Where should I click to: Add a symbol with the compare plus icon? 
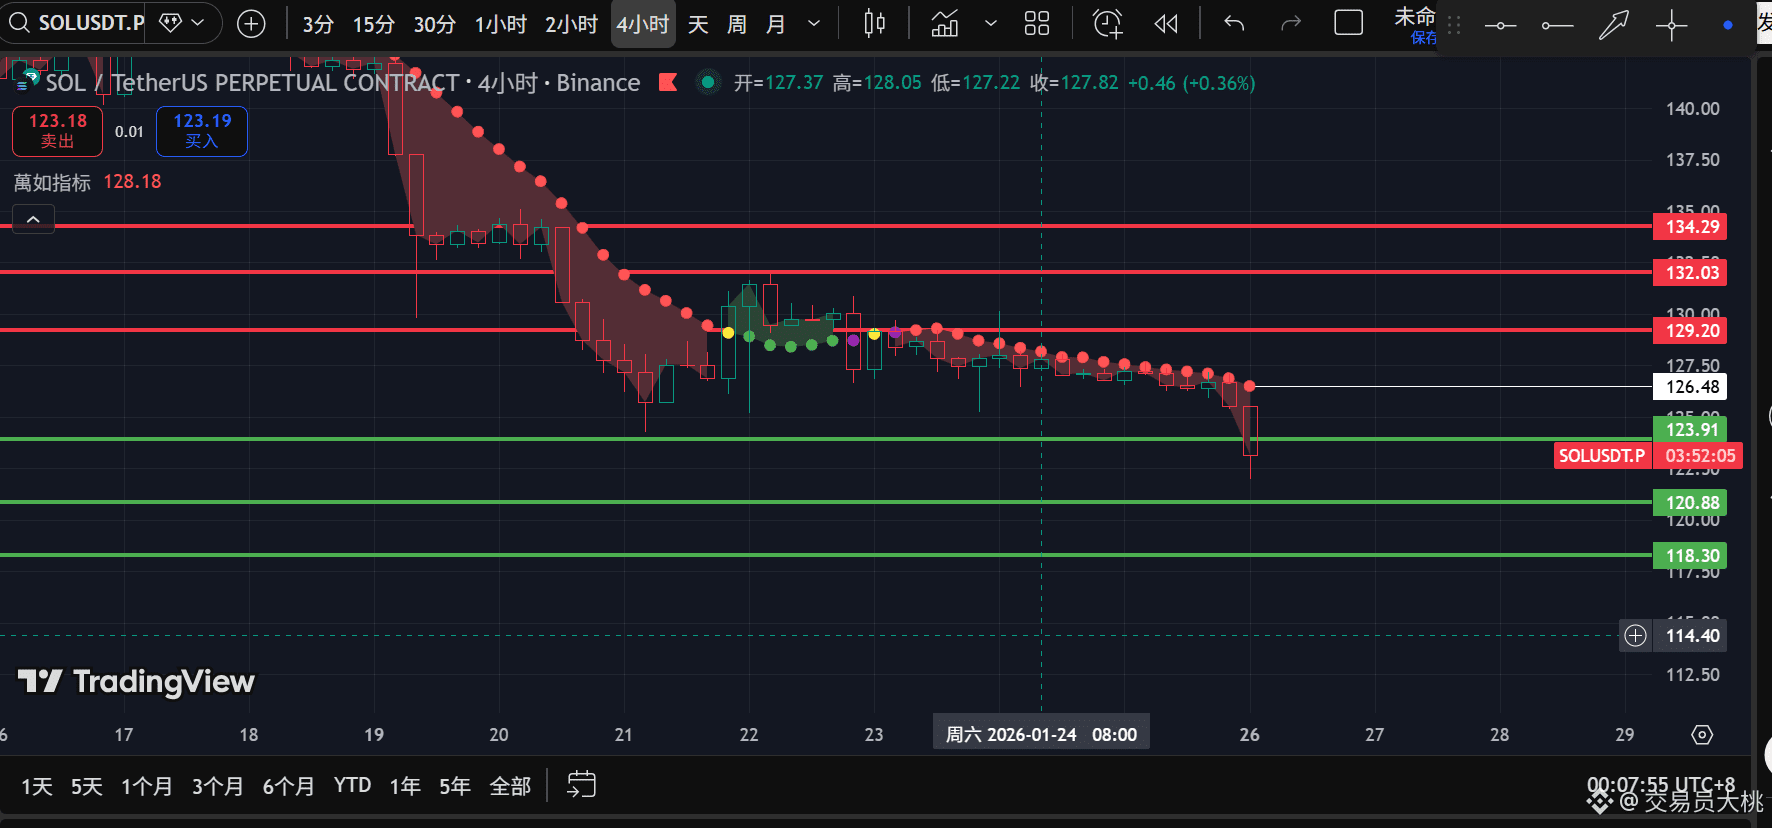[x=251, y=24]
